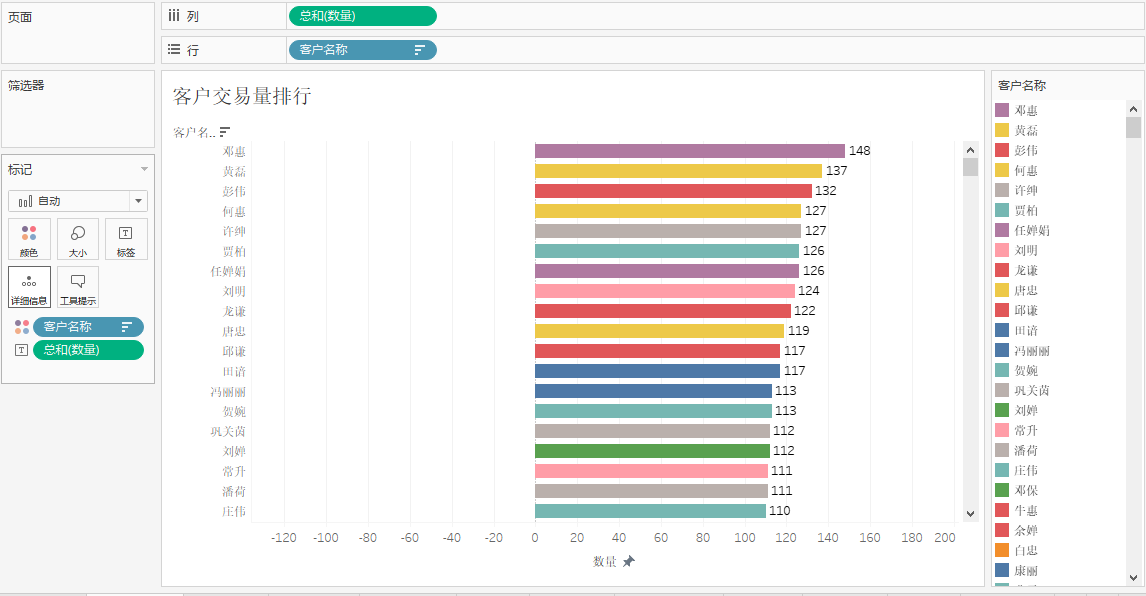
Task: Click the 邓惠 color swatch in legend
Action: point(1002,110)
